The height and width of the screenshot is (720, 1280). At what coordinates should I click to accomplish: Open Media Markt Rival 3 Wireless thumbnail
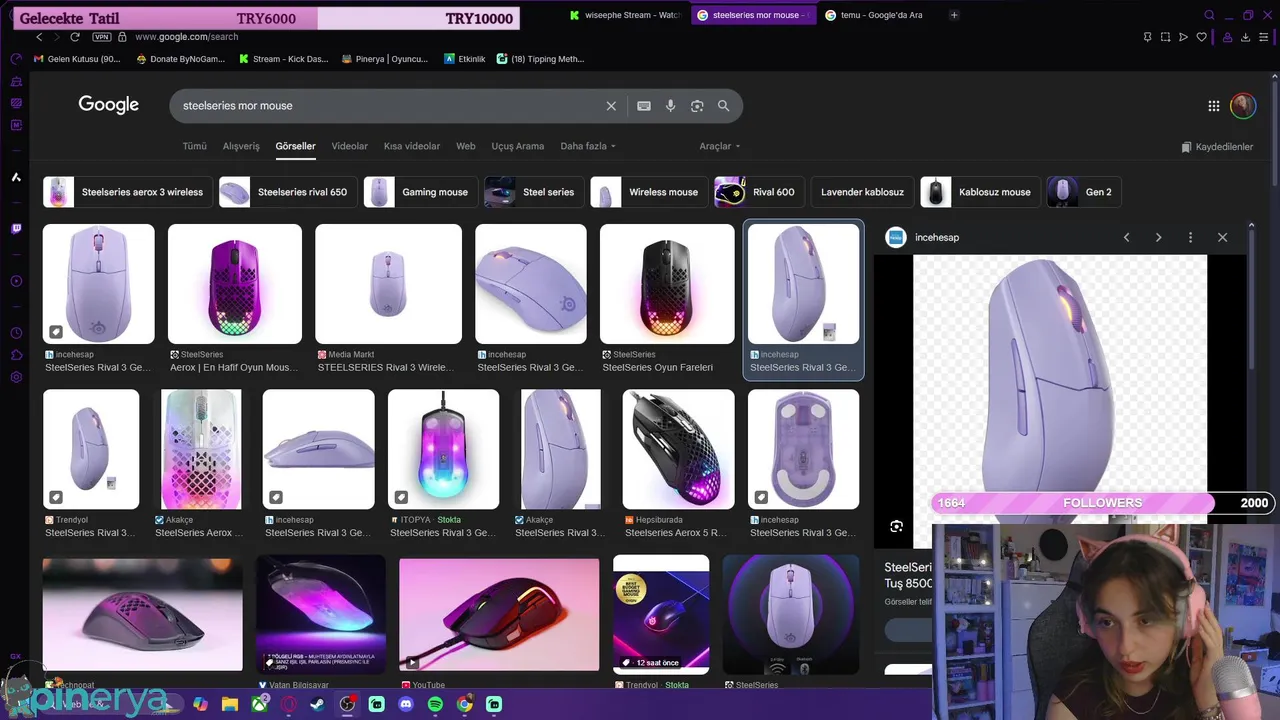pyautogui.click(x=388, y=284)
